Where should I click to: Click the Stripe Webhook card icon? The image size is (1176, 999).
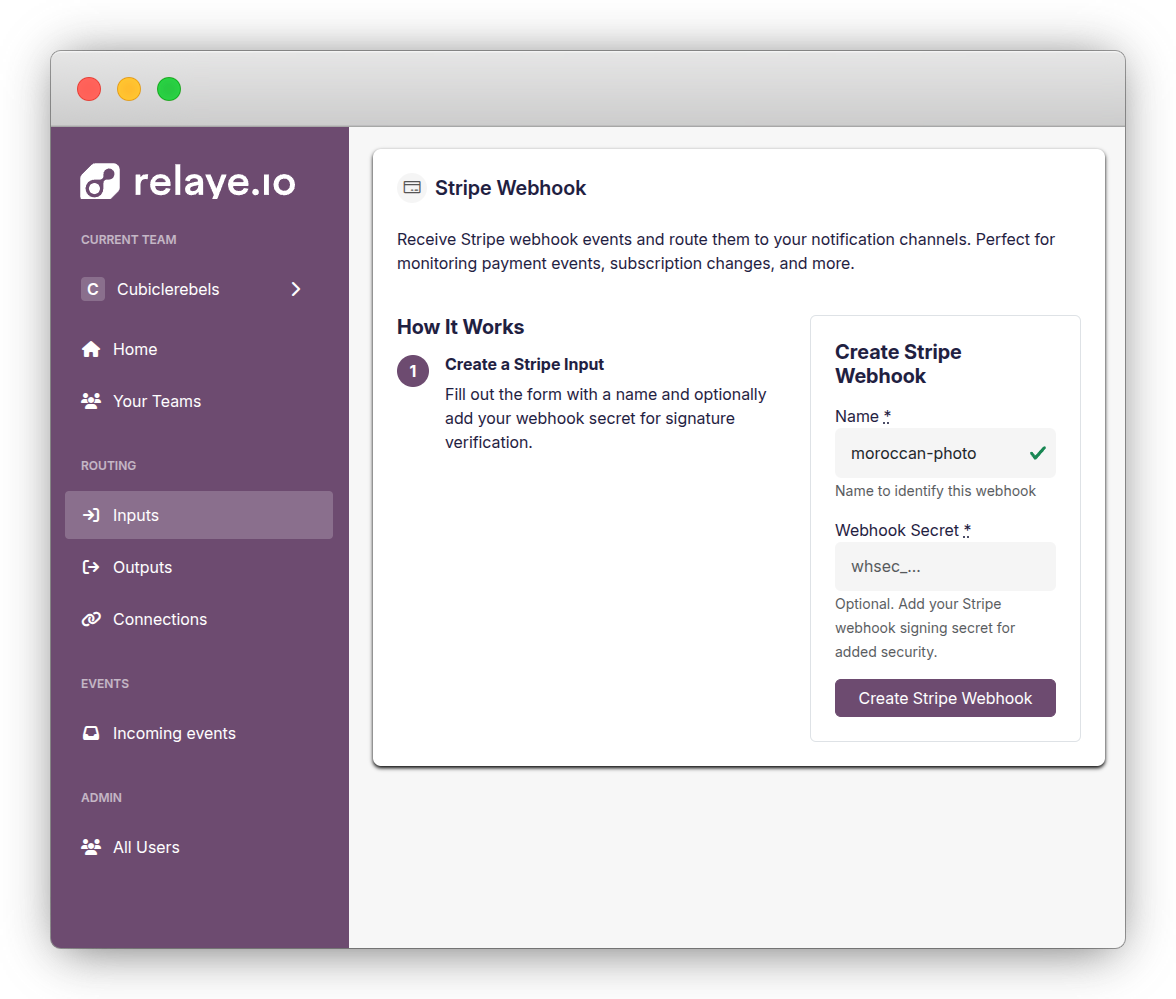click(411, 188)
